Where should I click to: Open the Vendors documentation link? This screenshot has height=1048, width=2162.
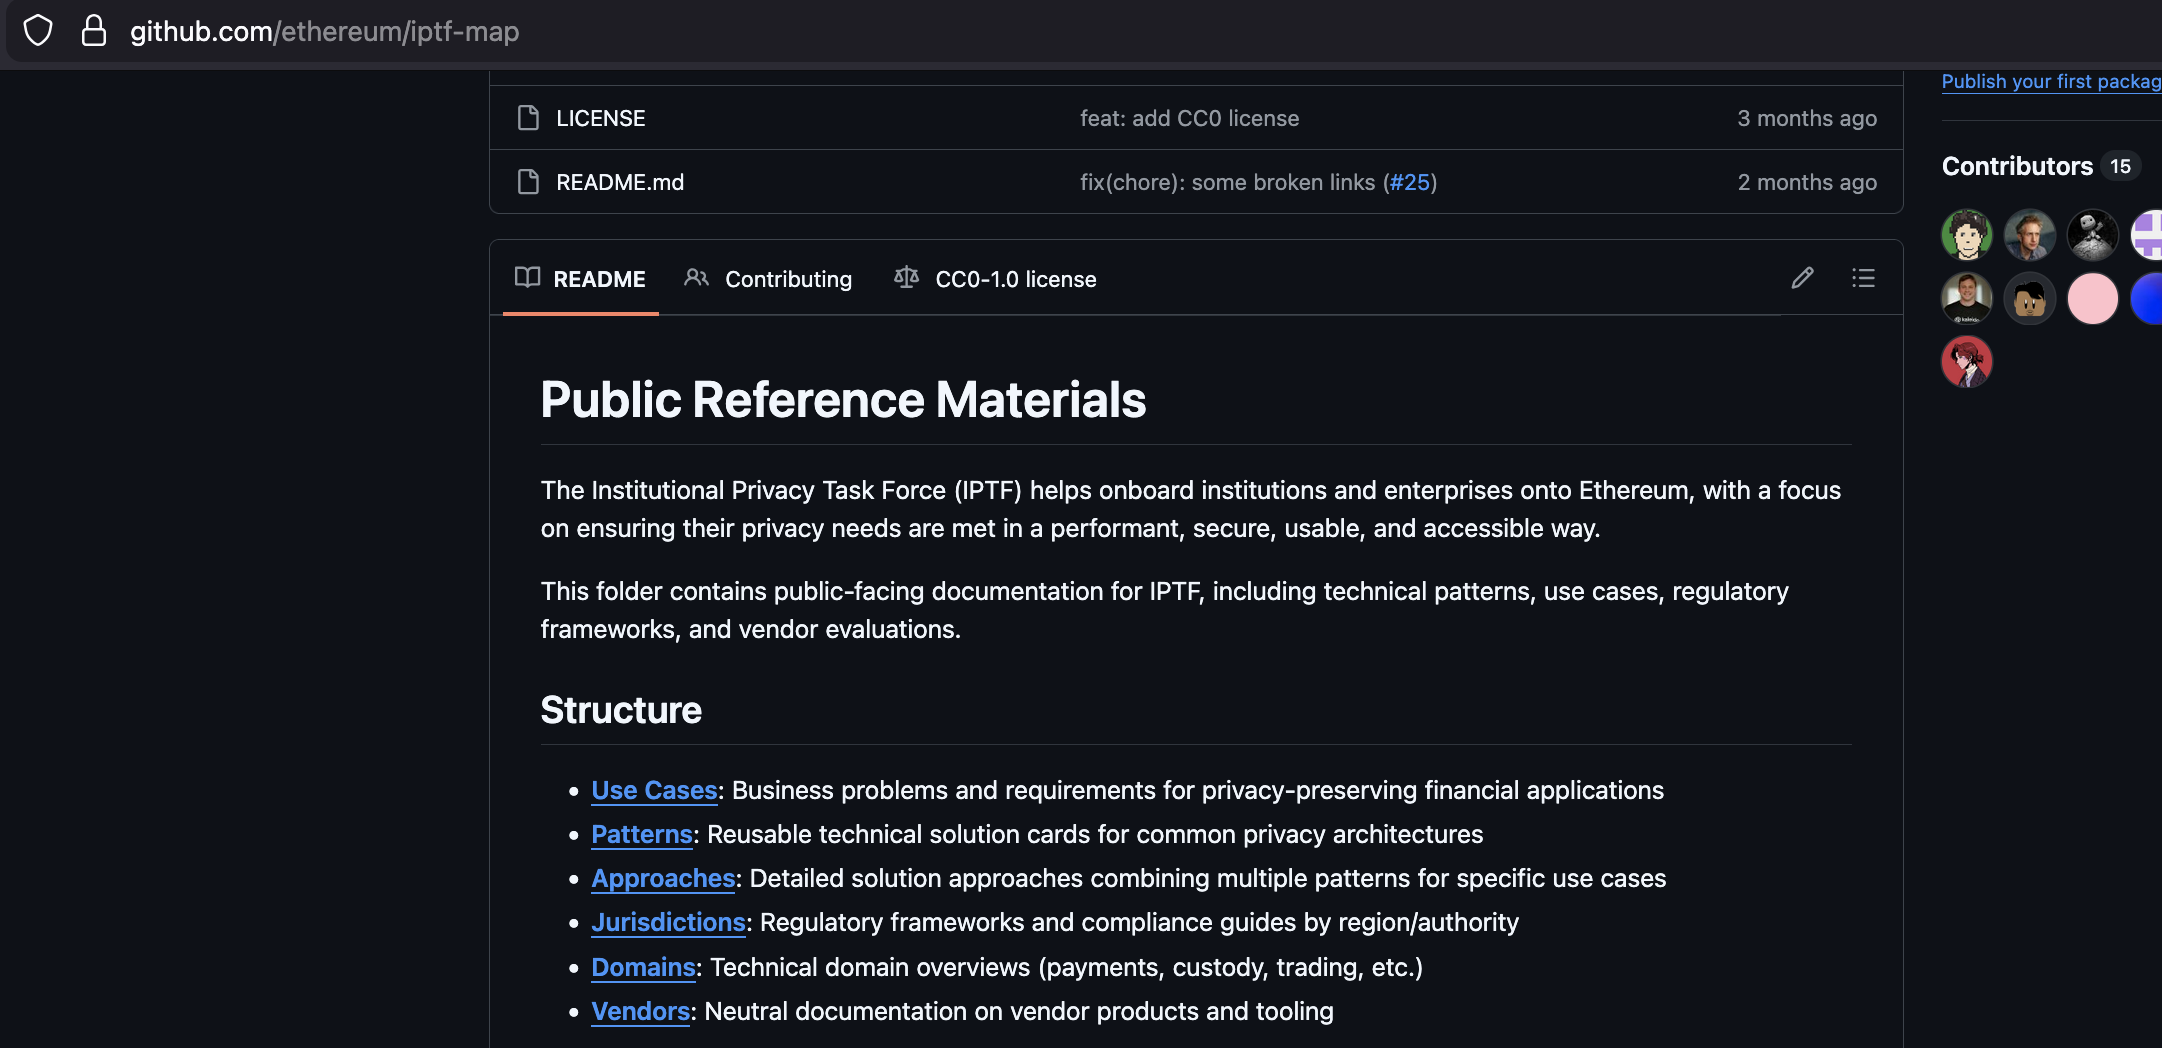(639, 1011)
